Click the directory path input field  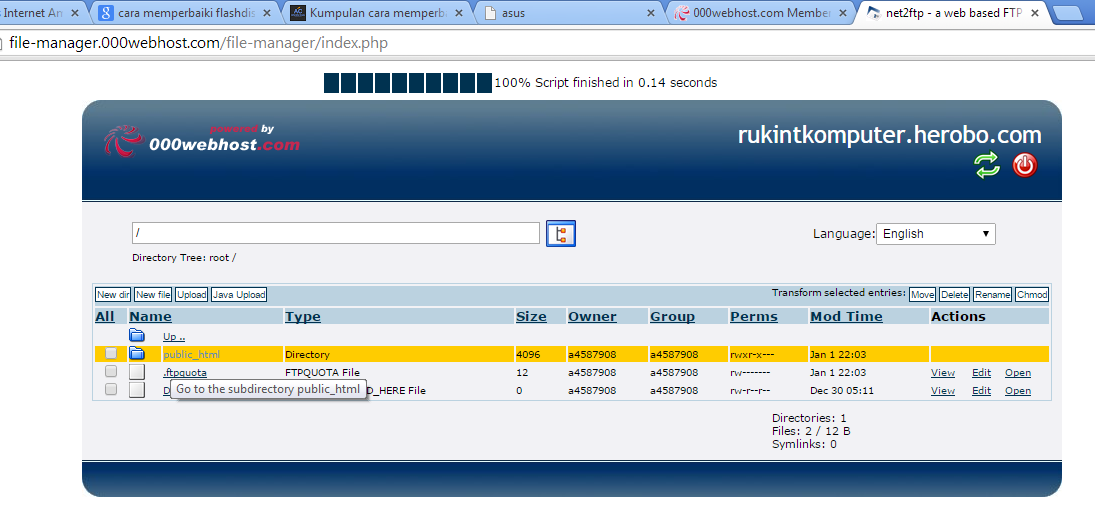point(336,233)
